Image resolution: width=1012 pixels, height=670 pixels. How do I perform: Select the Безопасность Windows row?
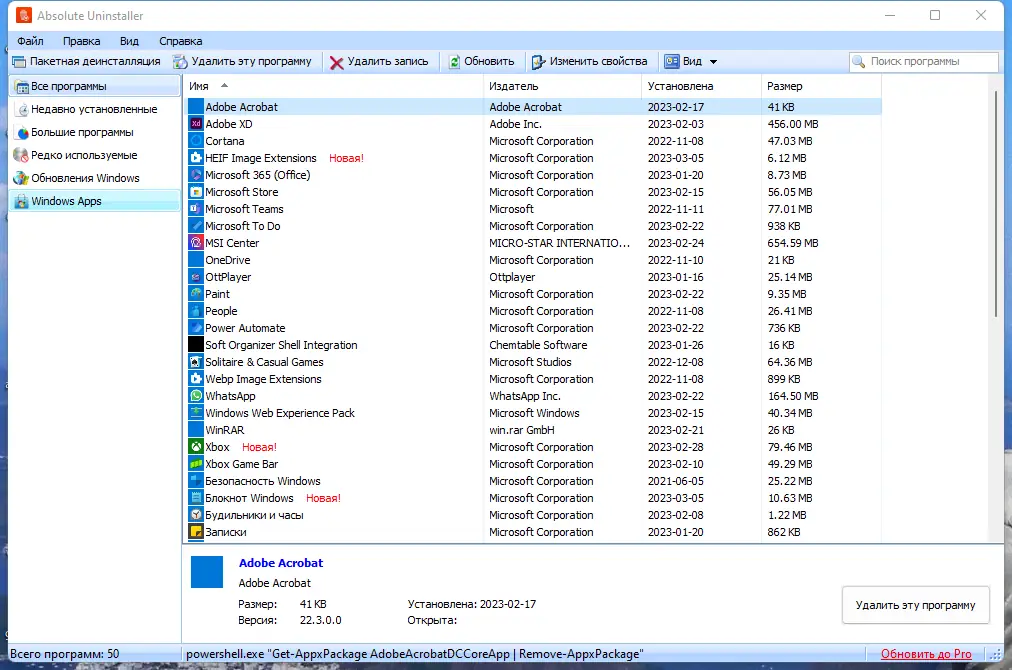(x=533, y=481)
